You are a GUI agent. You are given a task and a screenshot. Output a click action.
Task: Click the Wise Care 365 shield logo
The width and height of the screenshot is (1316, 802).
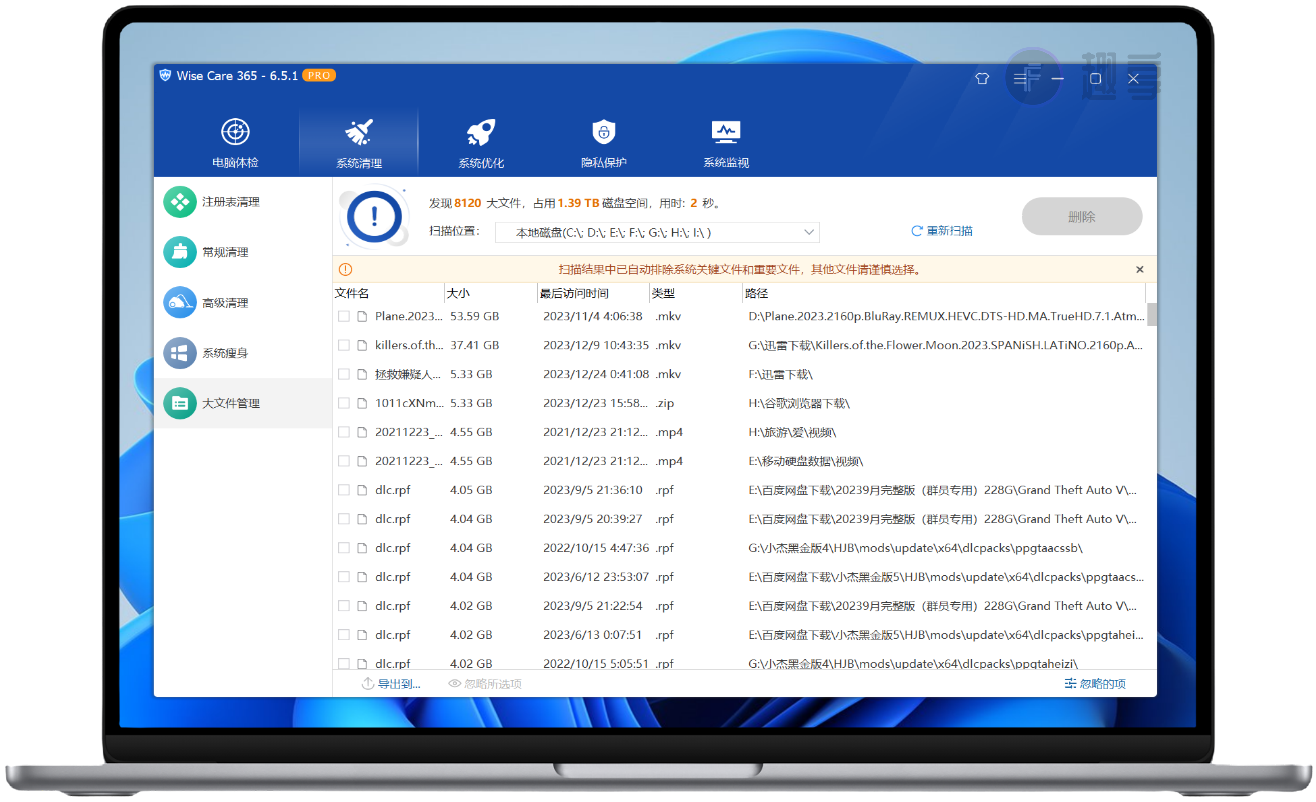[x=164, y=76]
